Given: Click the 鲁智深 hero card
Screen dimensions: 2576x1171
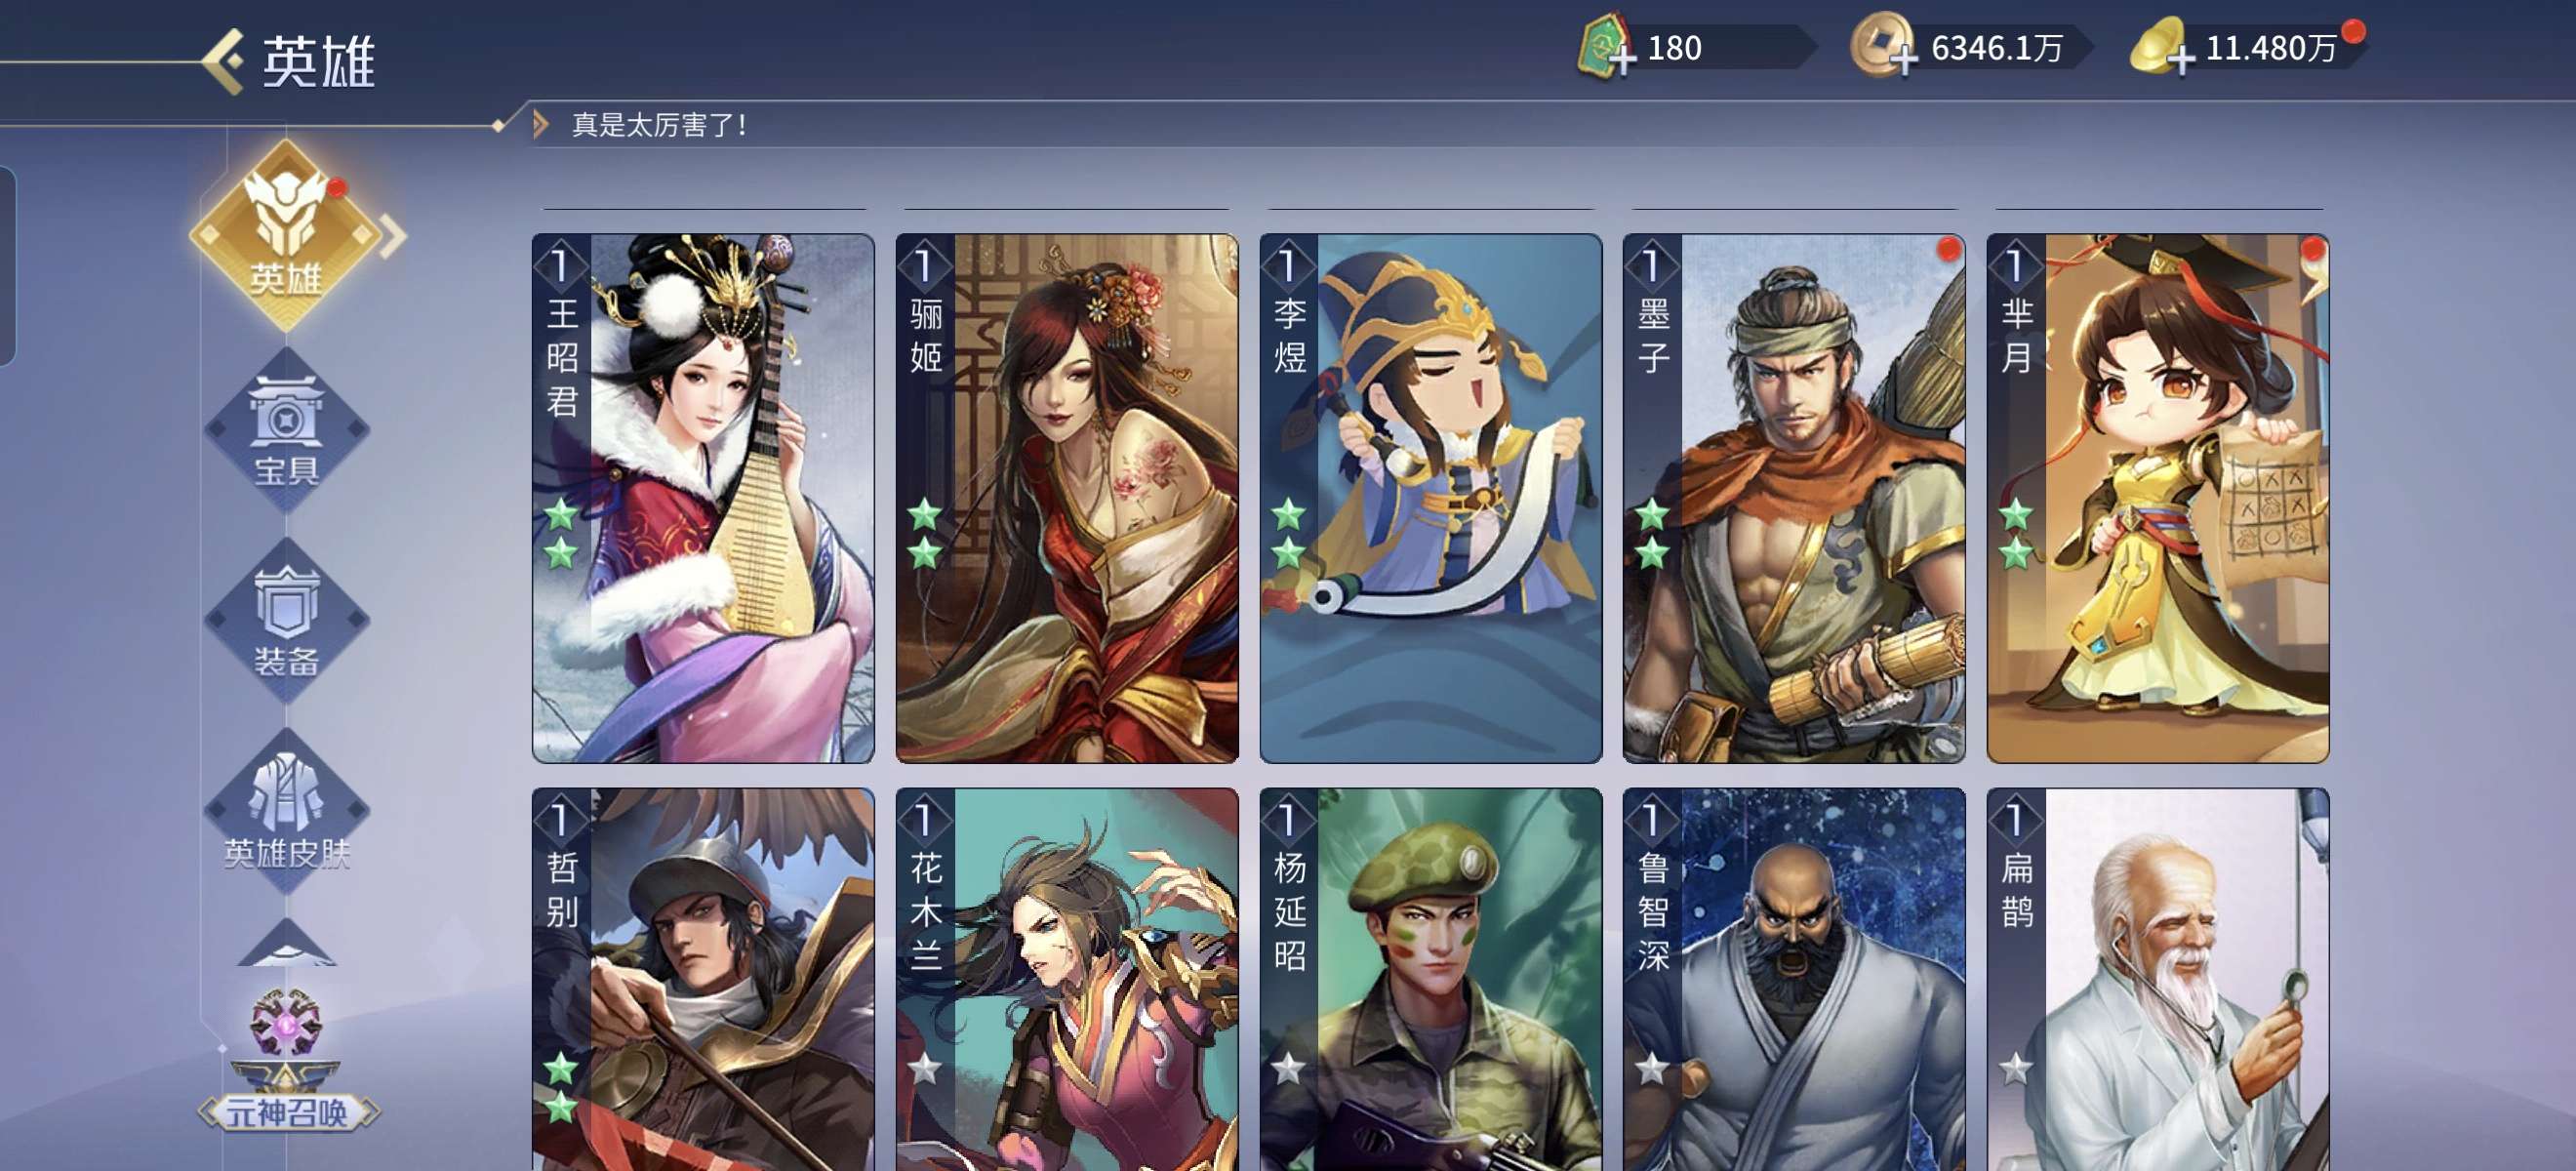Looking at the screenshot, I should pos(1794,979).
